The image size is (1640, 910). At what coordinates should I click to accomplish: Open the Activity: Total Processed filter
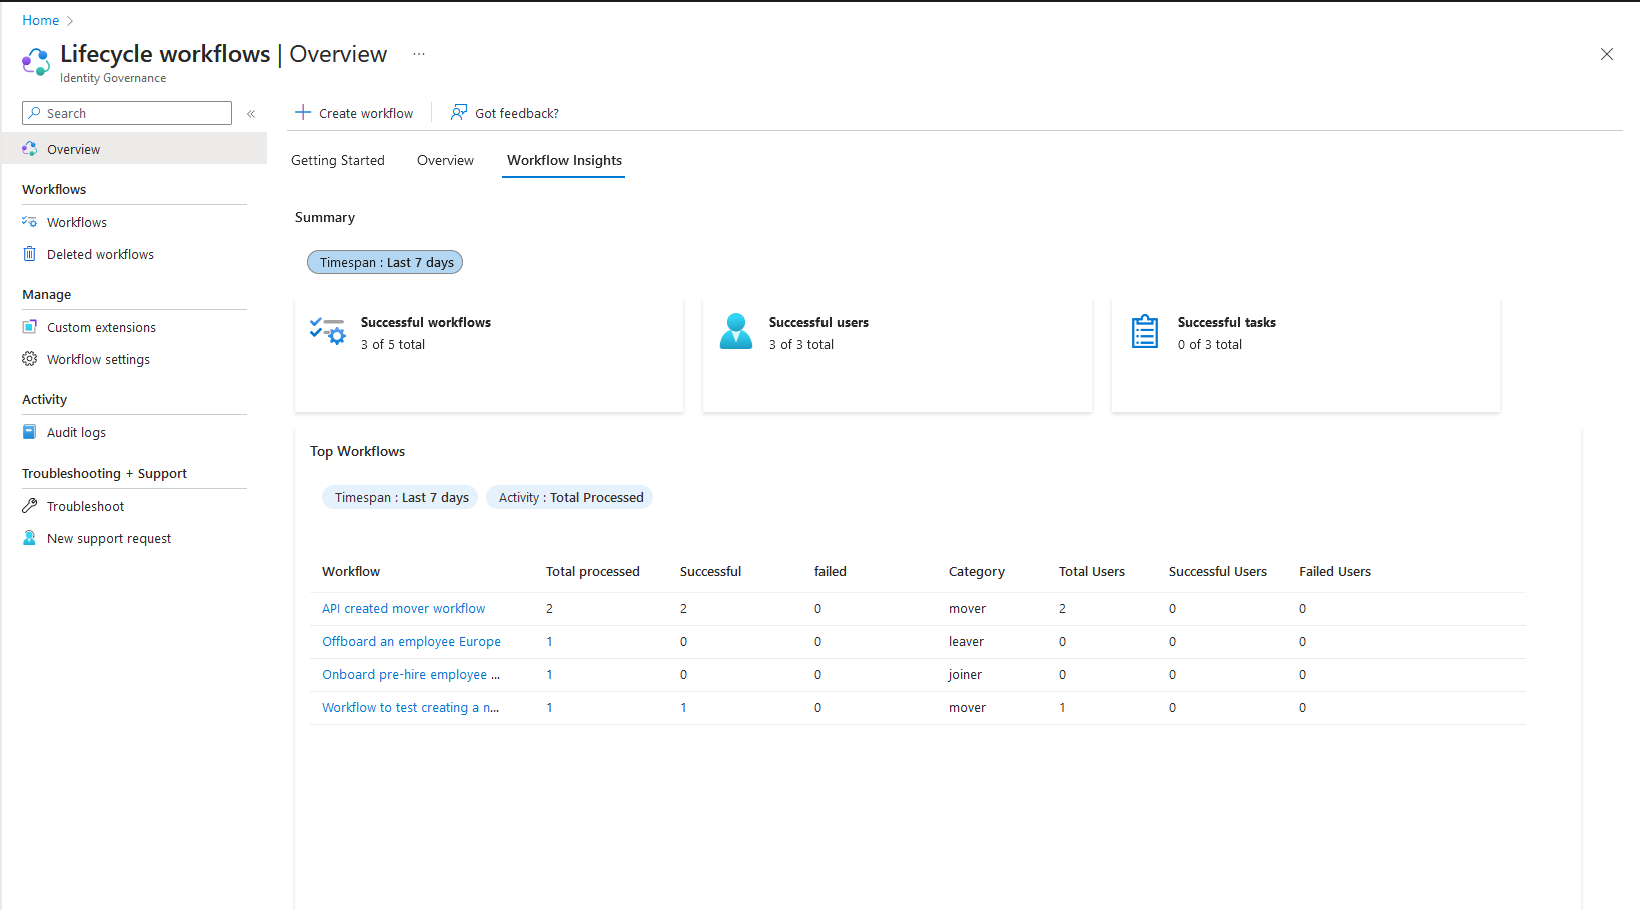tap(569, 497)
